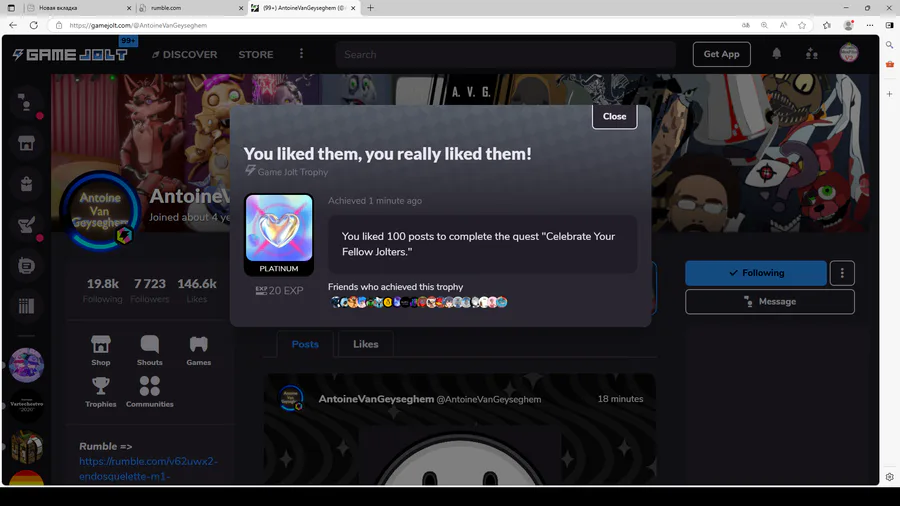Viewport: 900px width, 506px height.
Task: Click the Platinum heart trophy image
Action: (279, 228)
